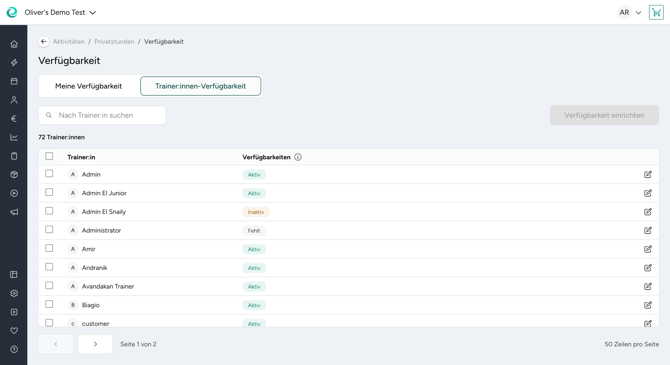Check the Admin El Junior checkbox
This screenshot has height=365, width=670.
coord(49,192)
